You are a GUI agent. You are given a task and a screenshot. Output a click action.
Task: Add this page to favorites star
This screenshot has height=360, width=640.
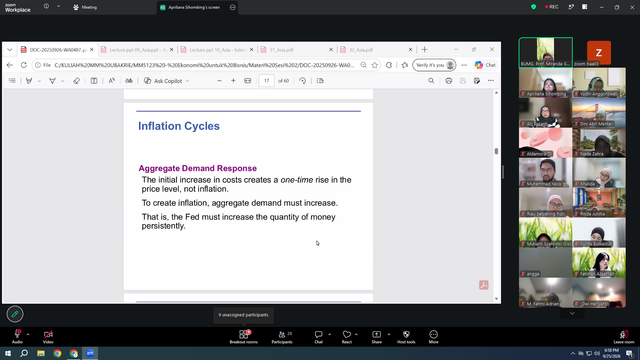point(375,65)
